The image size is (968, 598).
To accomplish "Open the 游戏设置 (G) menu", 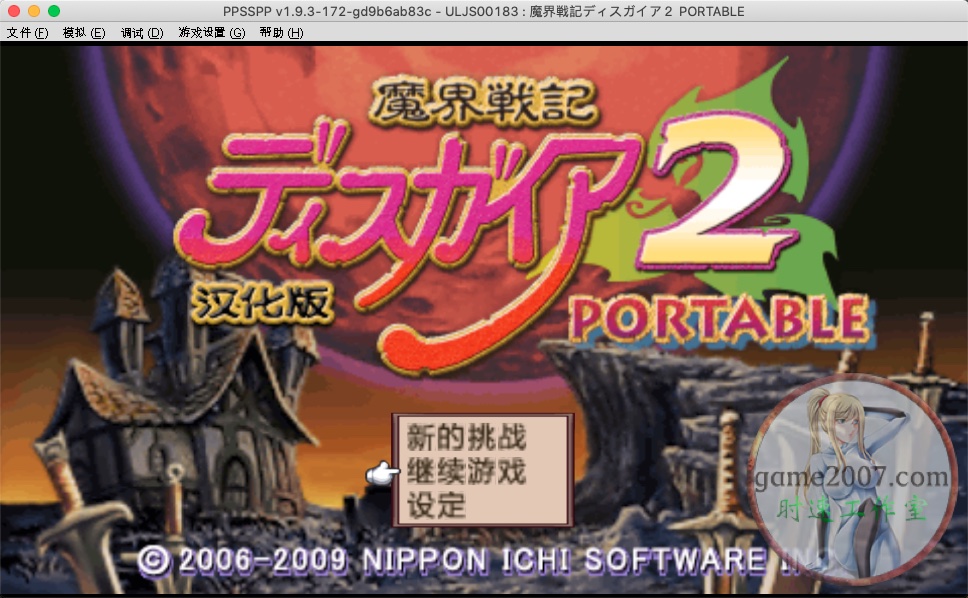I will [212, 33].
